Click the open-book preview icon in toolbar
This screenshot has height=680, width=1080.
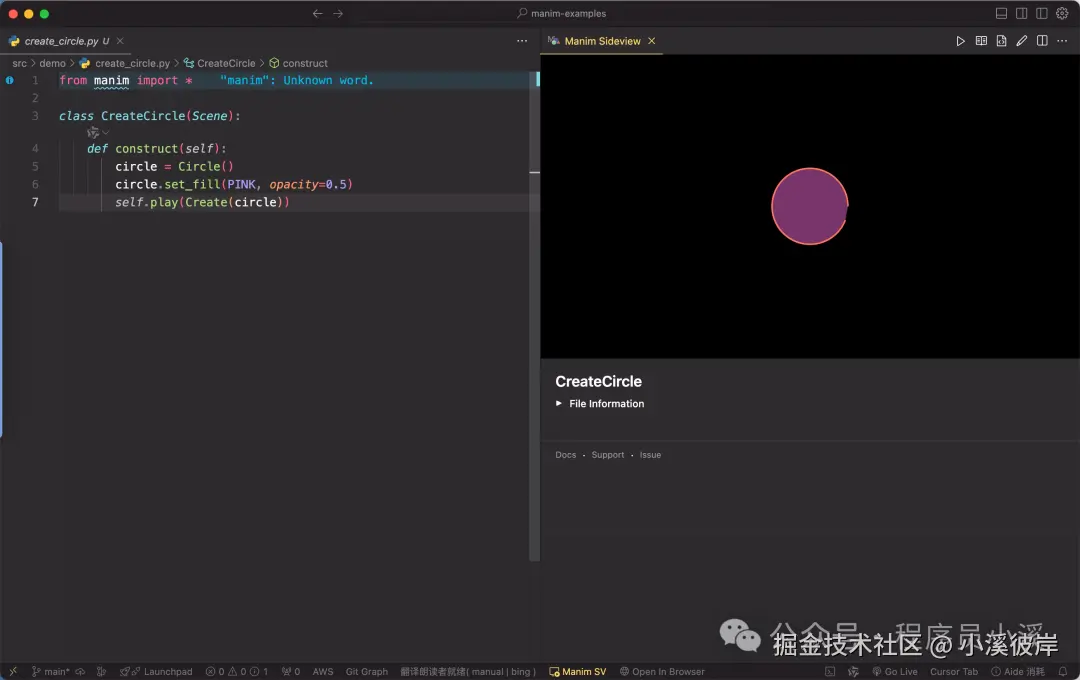pyautogui.click(x=982, y=41)
